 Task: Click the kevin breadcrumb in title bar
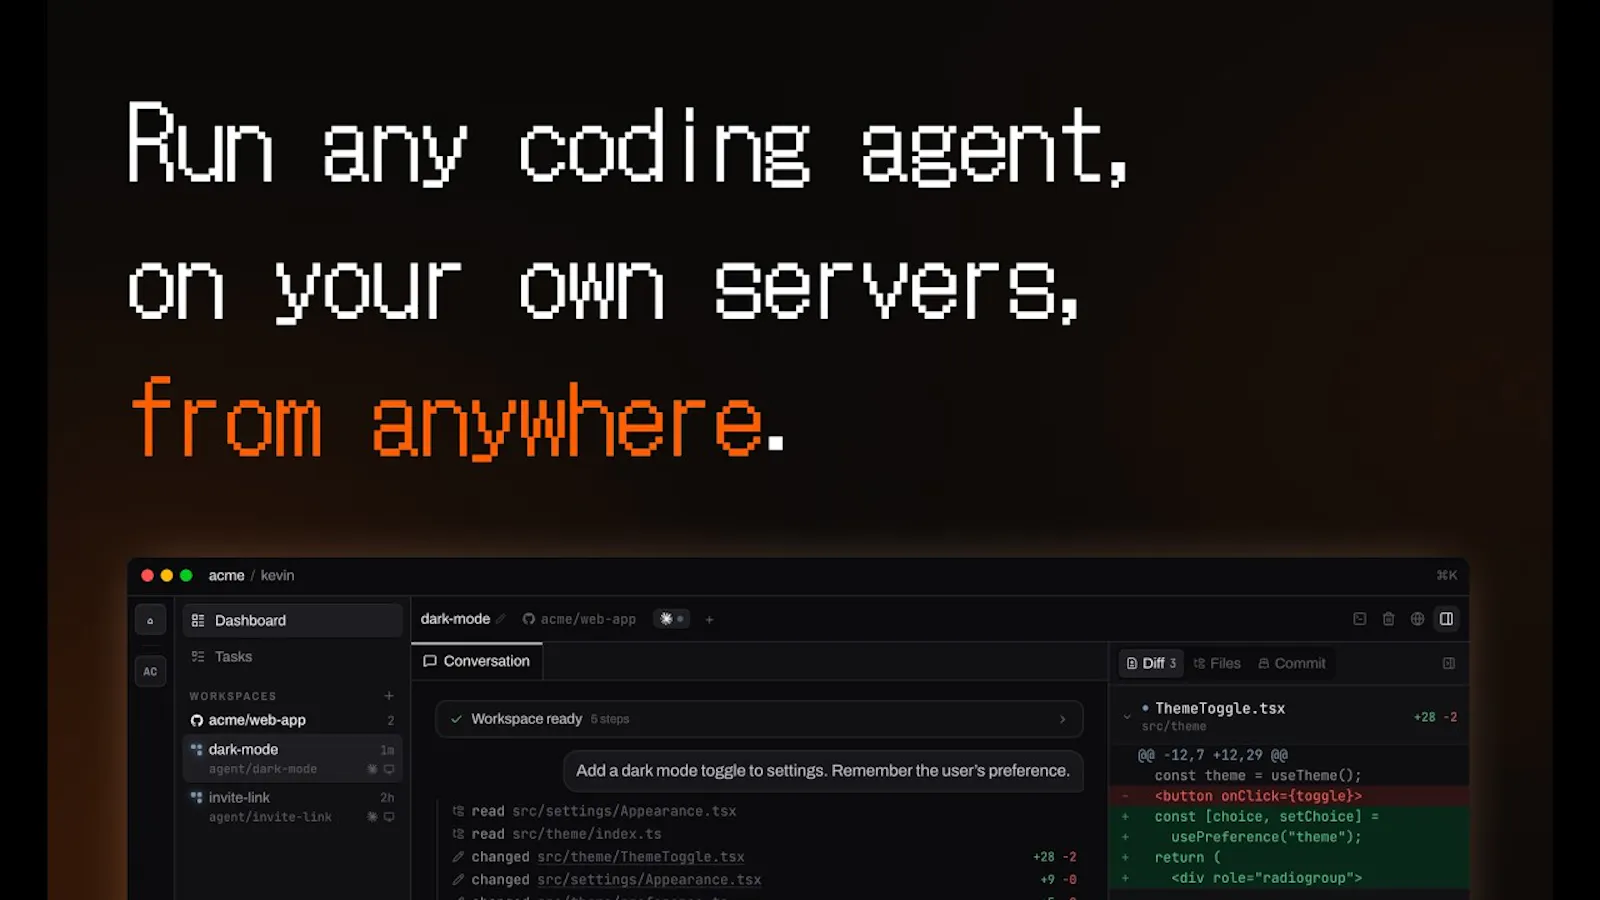277,575
